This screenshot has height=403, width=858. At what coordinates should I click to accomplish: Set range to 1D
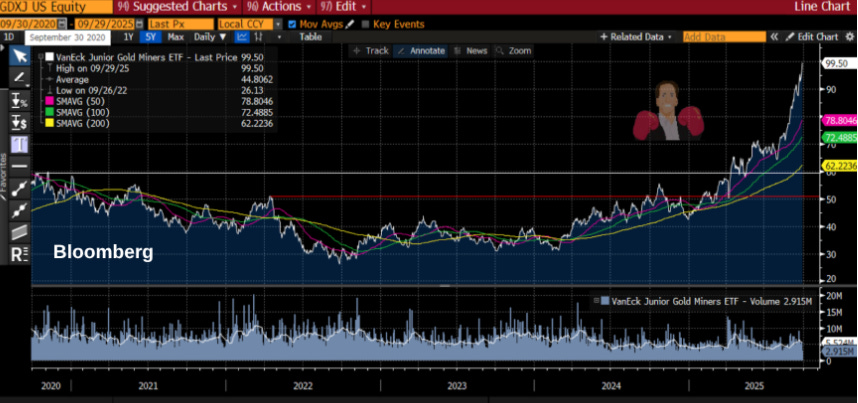pos(9,37)
